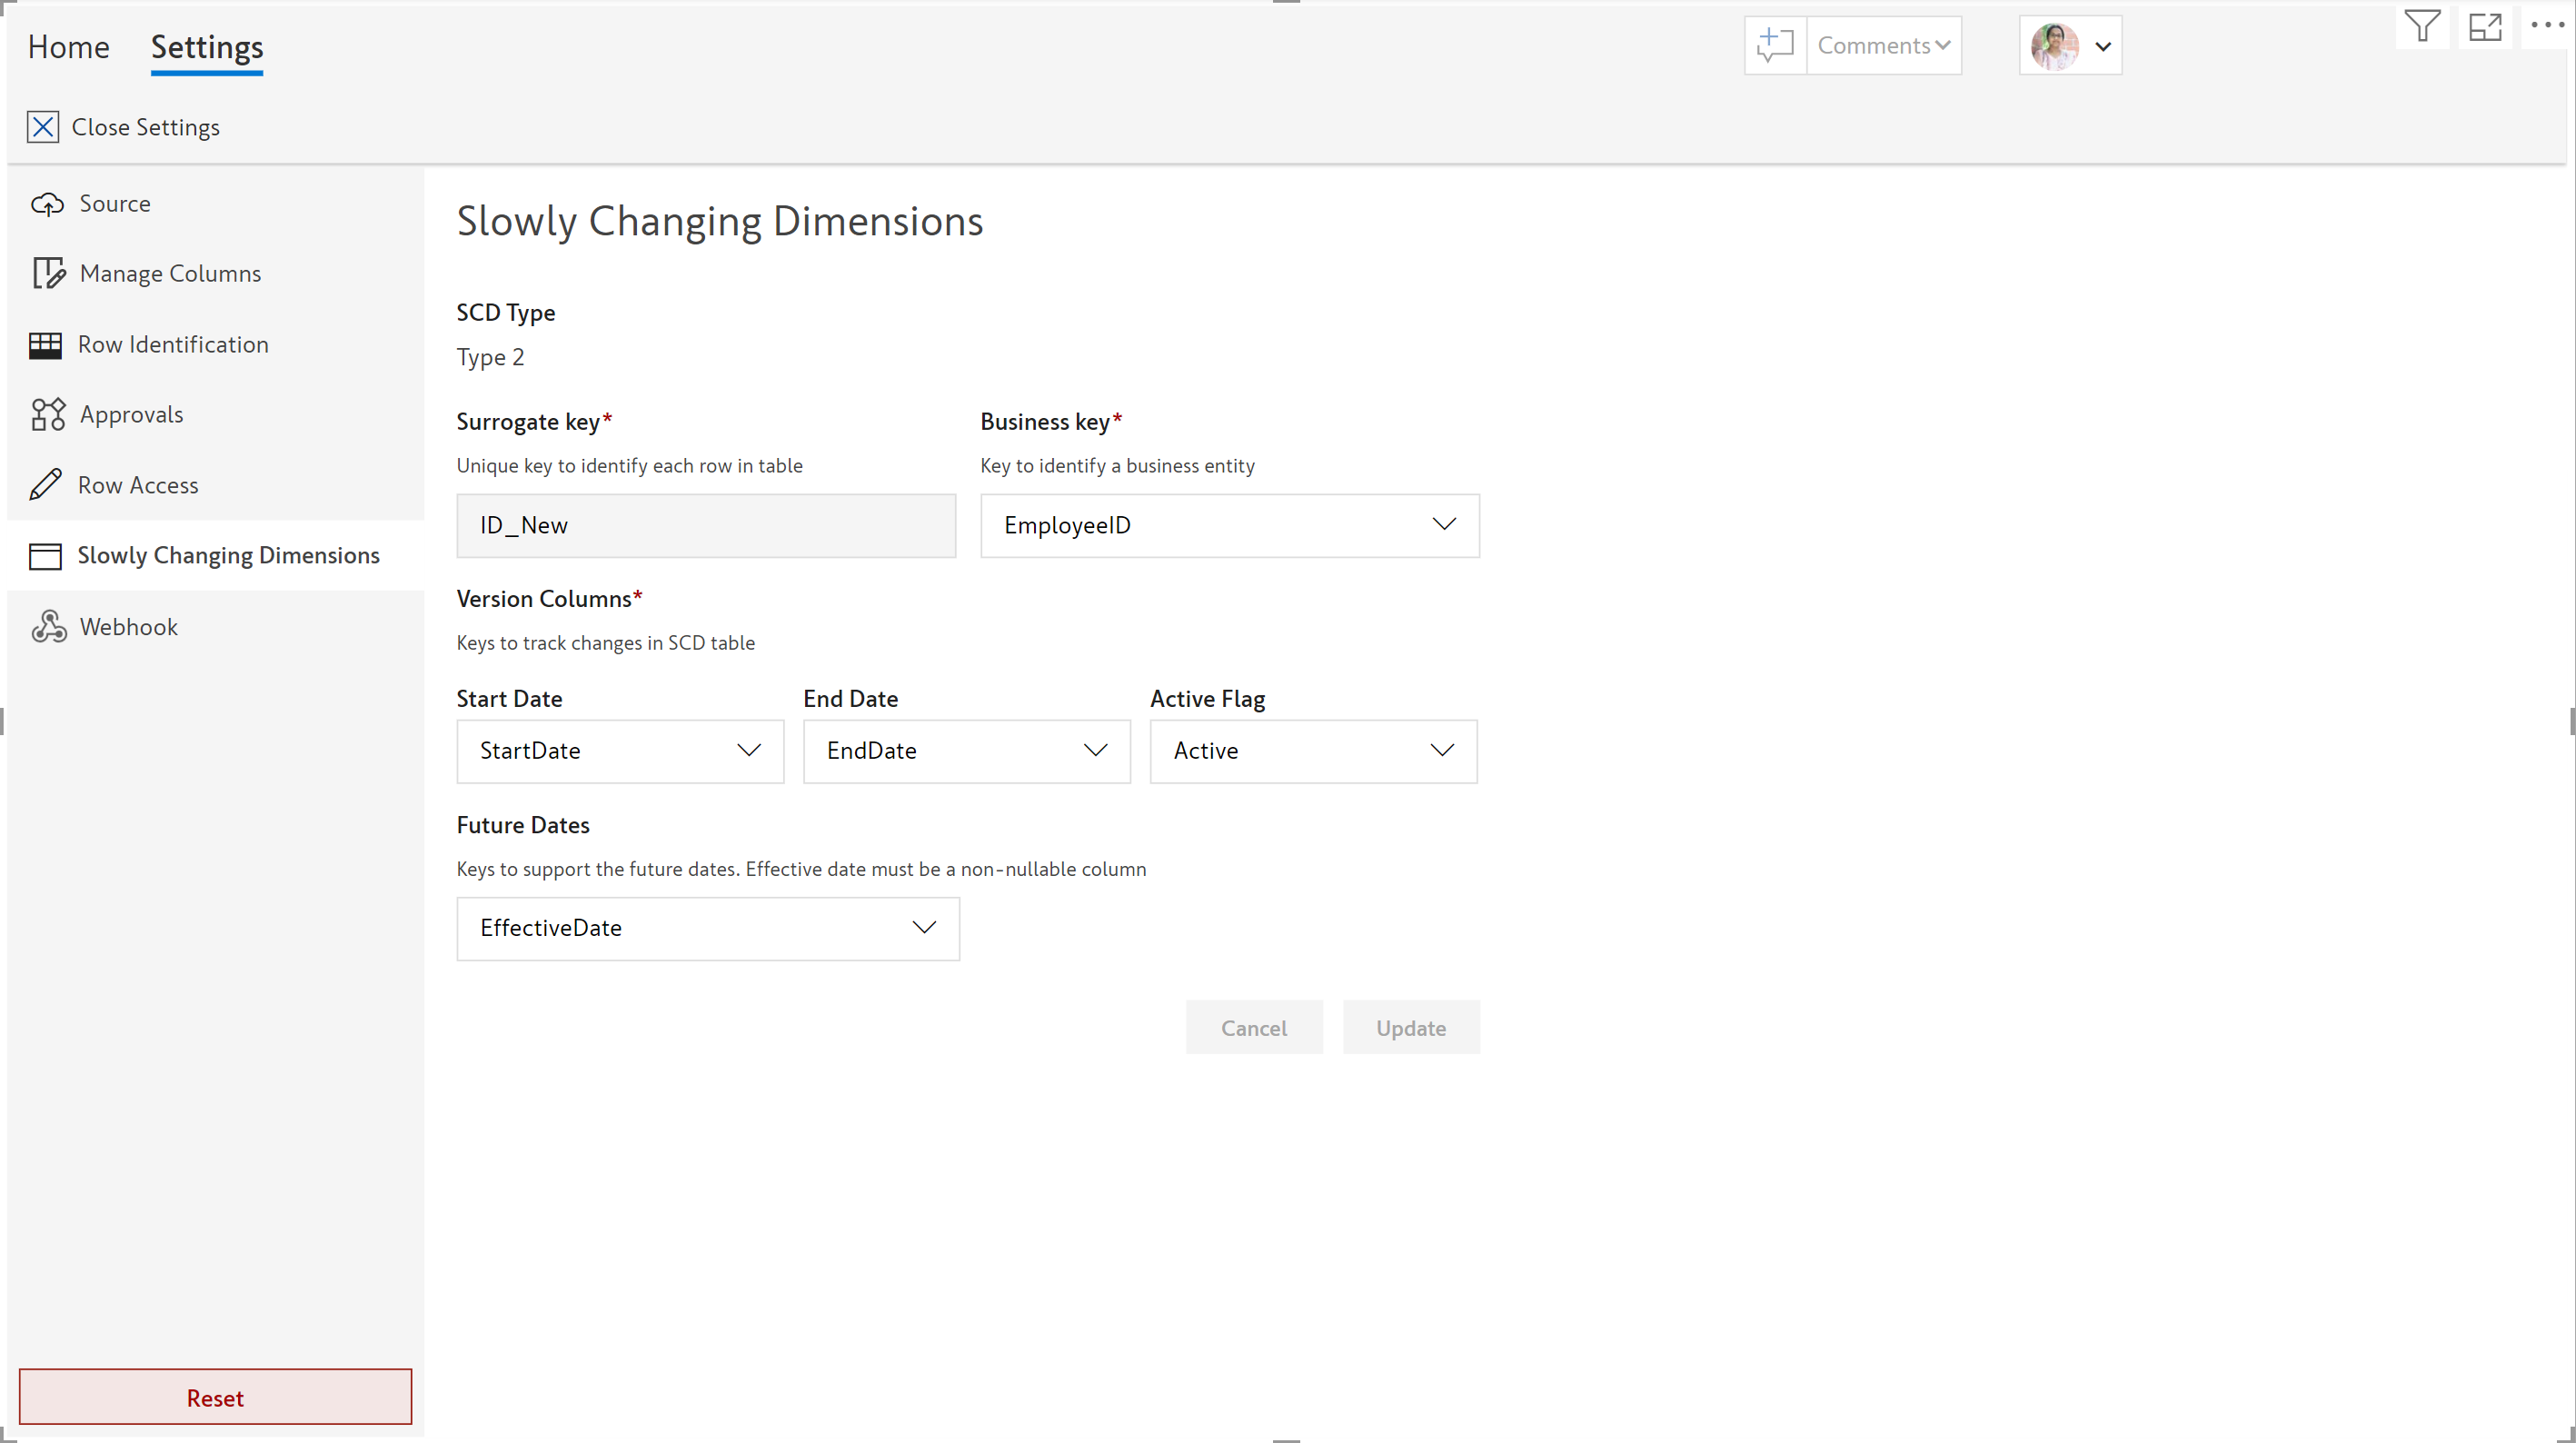
Task: Click the Source cloud upload icon
Action: (47, 204)
